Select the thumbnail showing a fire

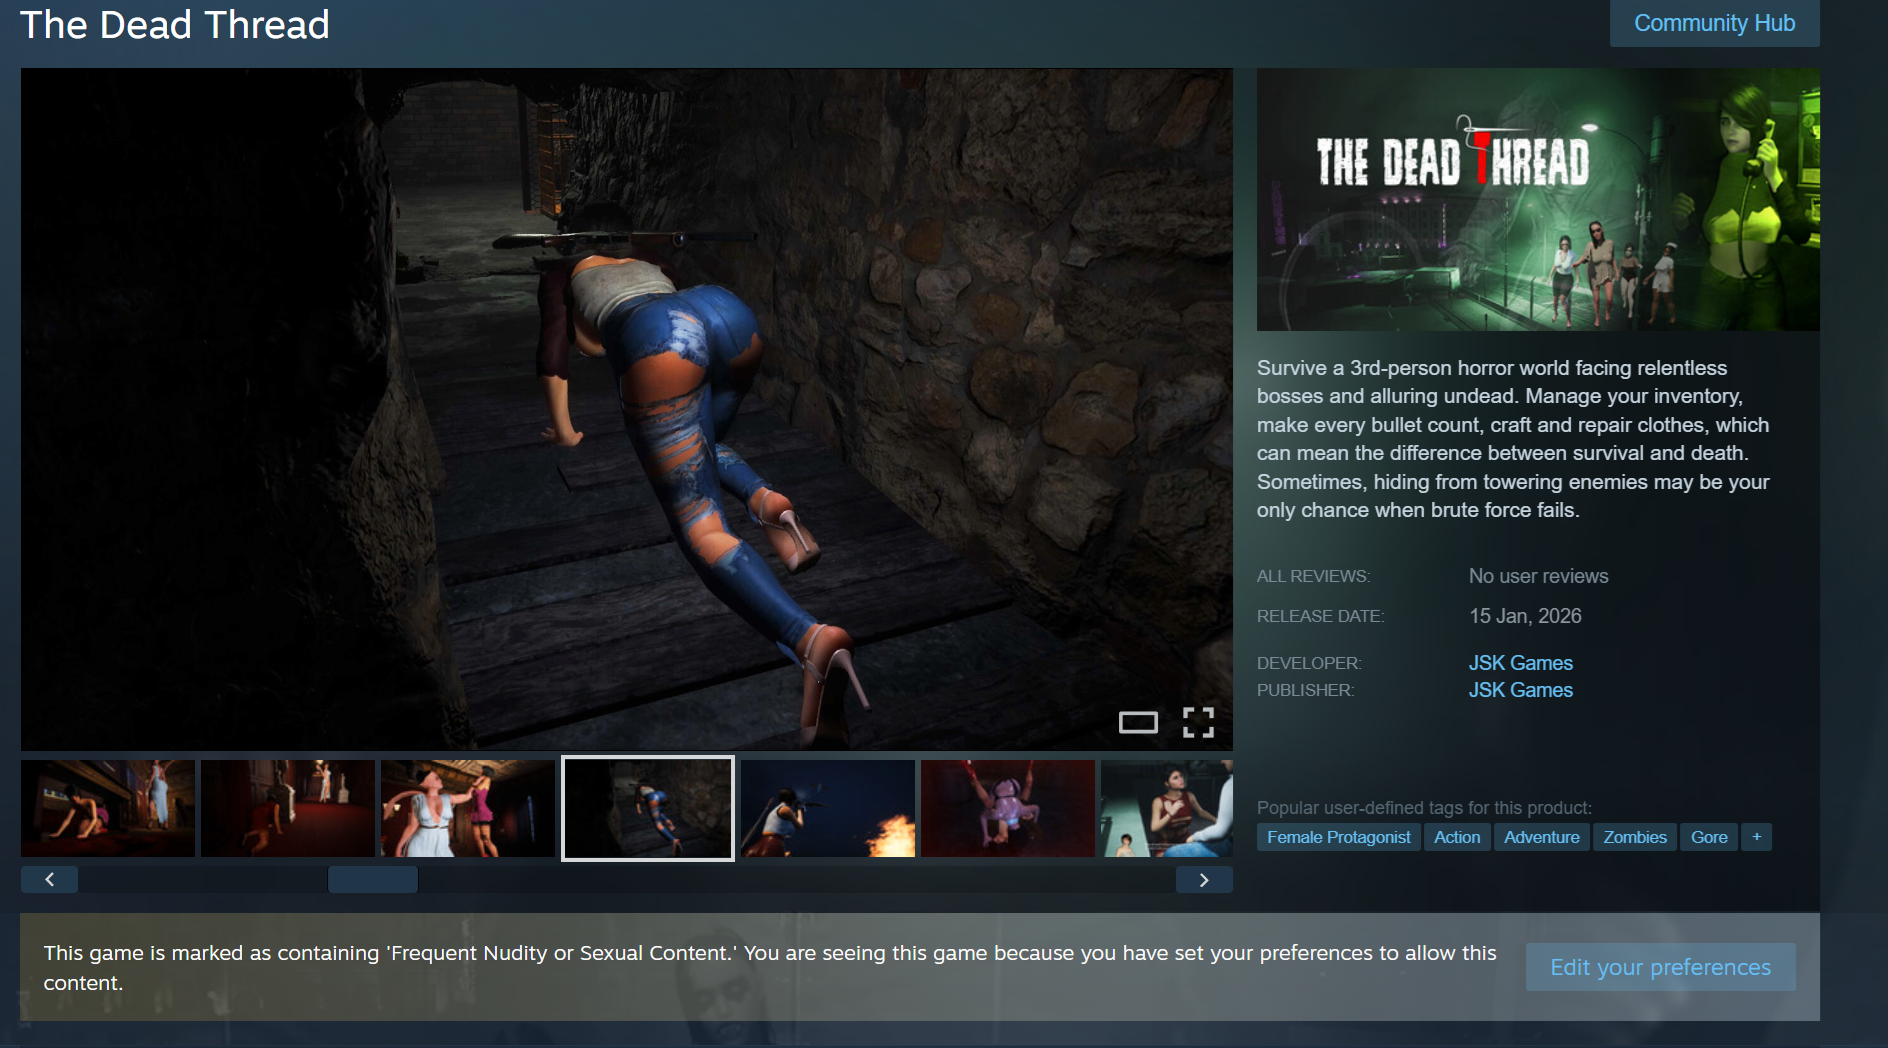(x=828, y=808)
